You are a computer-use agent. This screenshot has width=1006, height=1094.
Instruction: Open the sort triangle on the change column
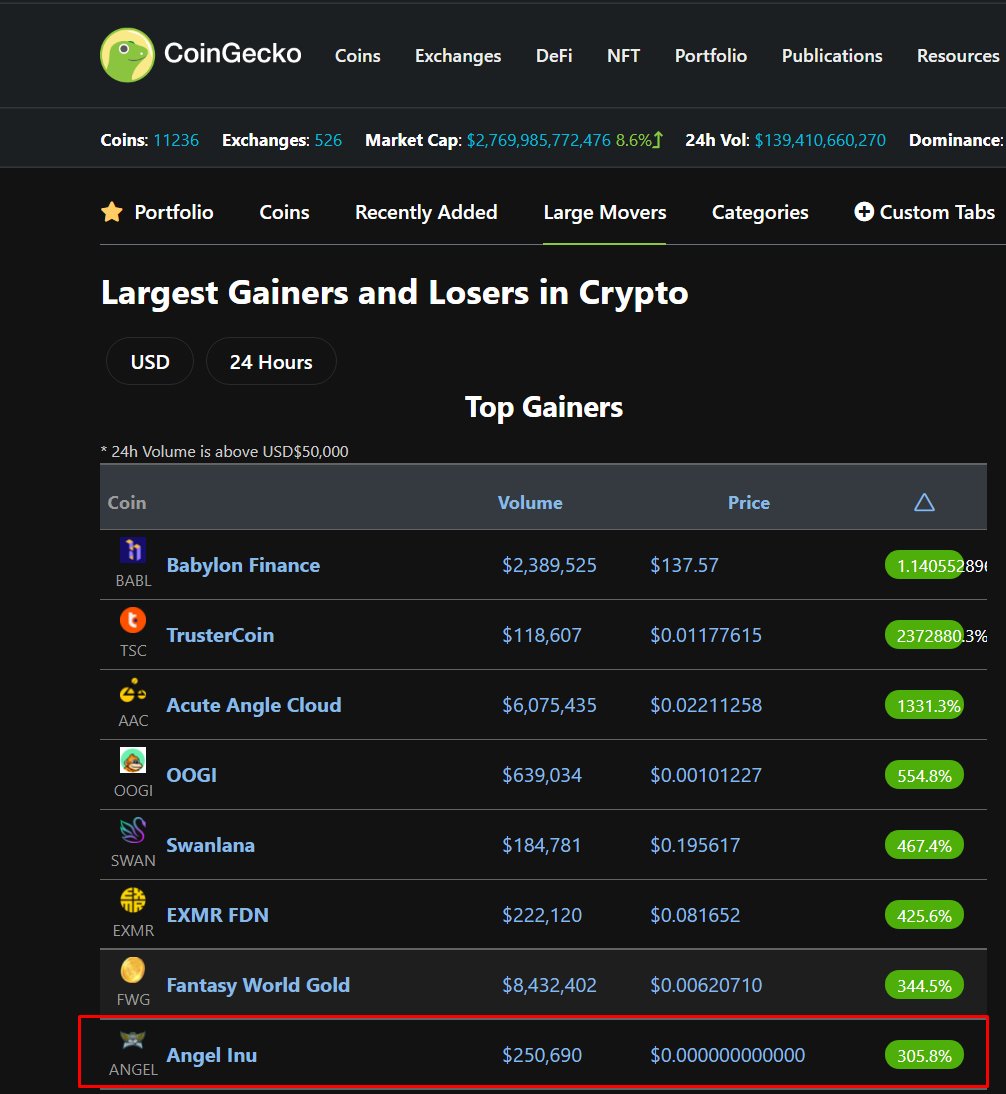(924, 502)
